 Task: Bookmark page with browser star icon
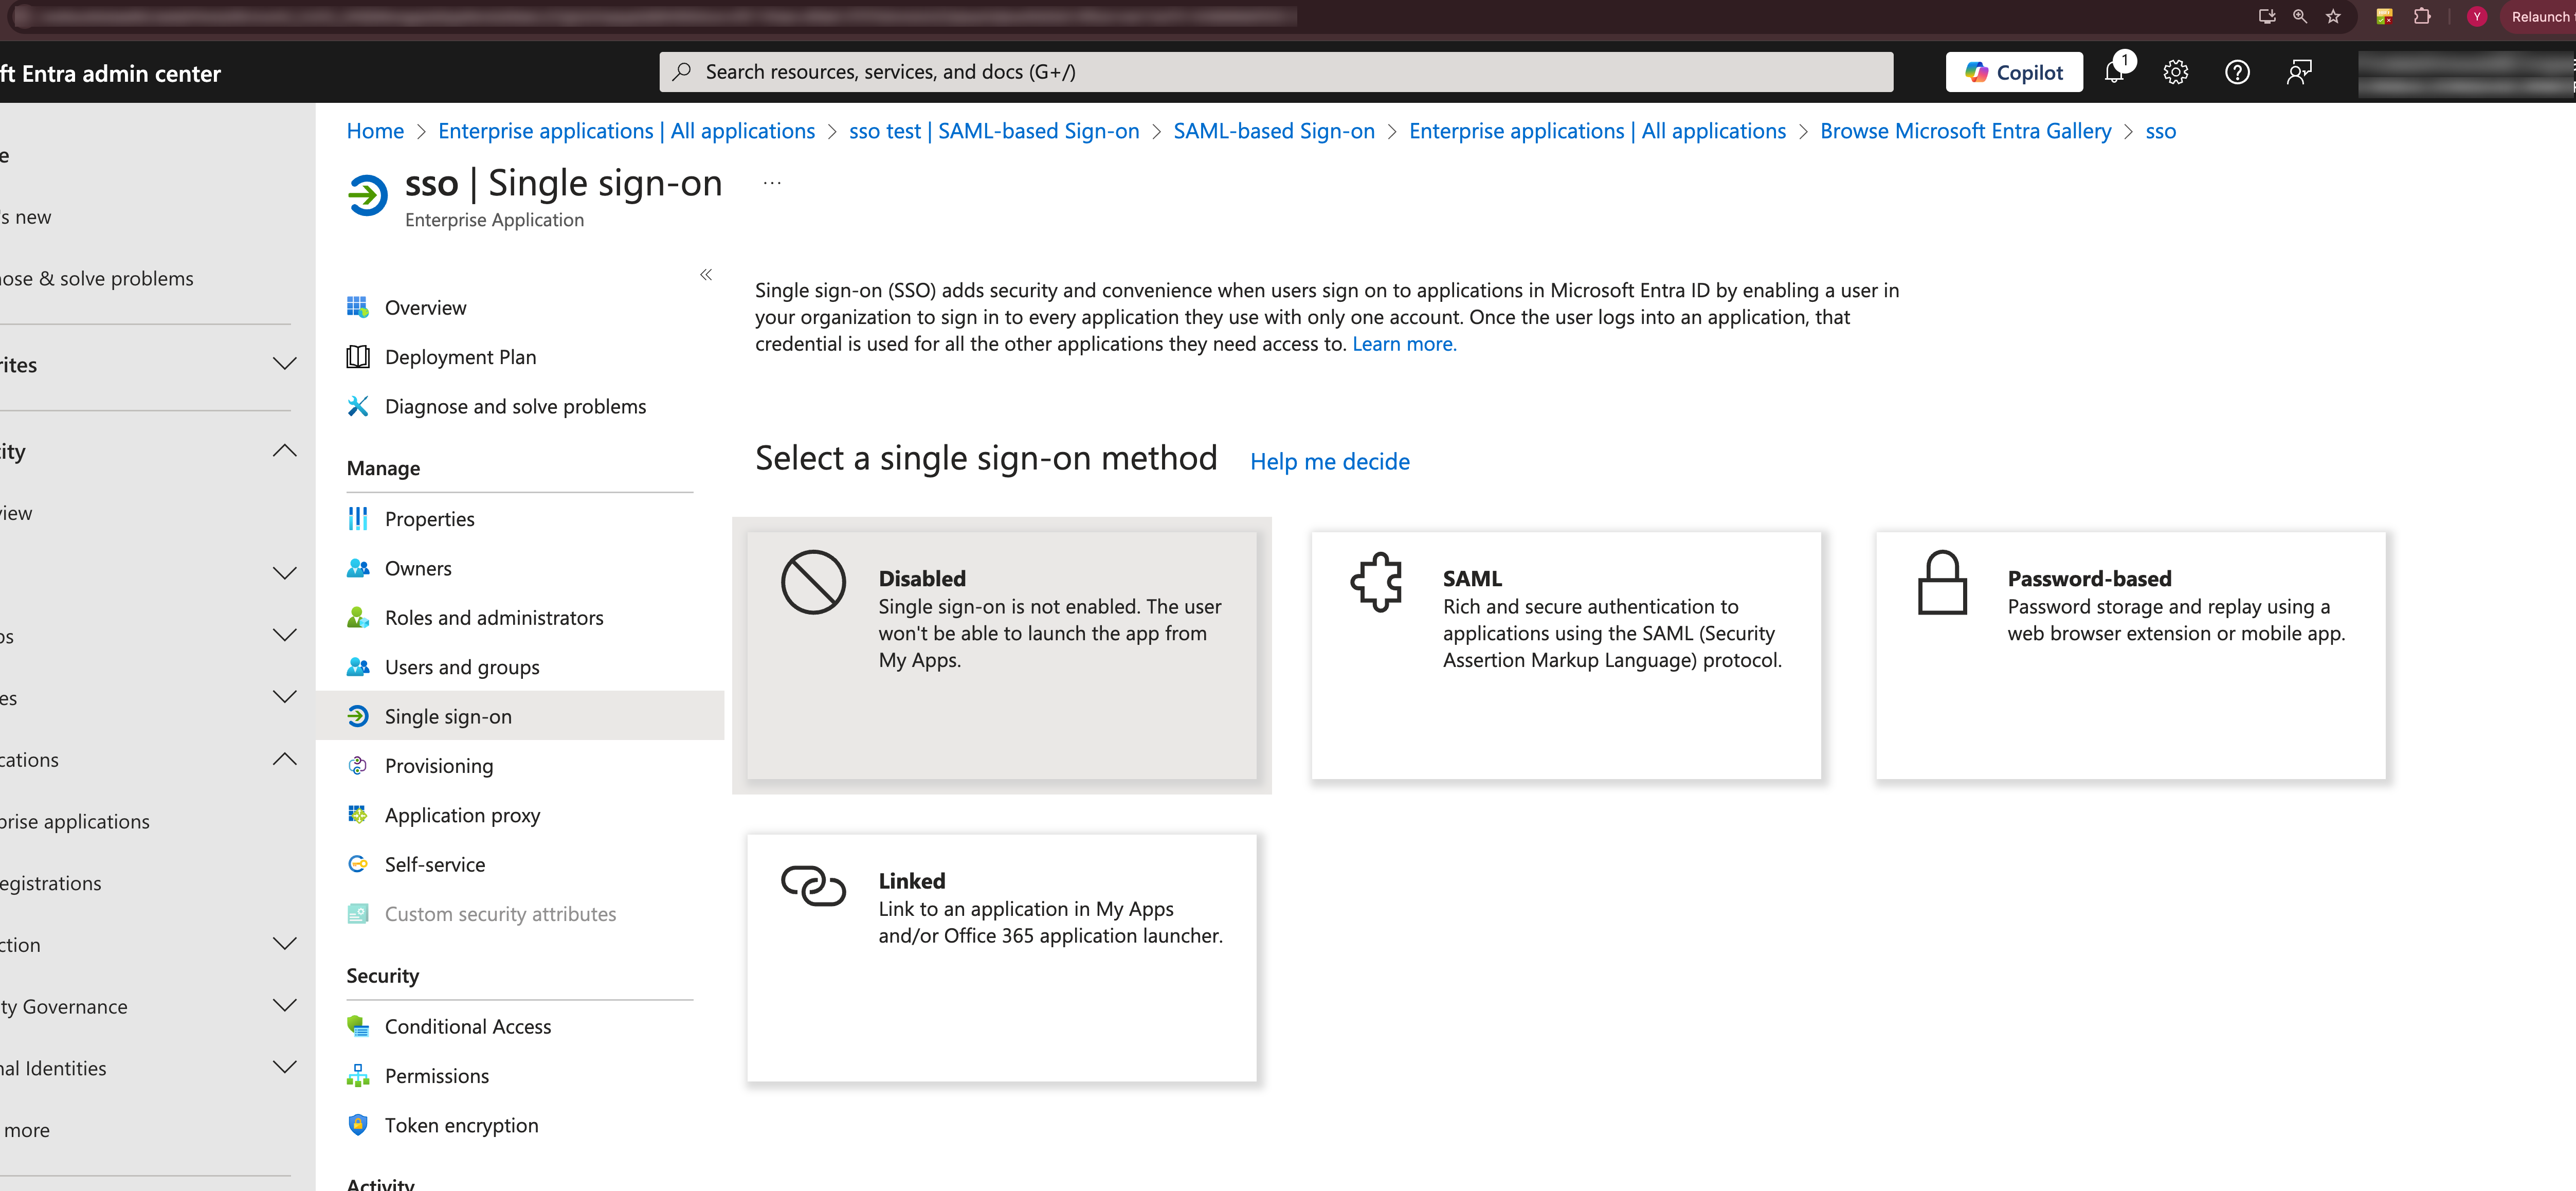2333,16
